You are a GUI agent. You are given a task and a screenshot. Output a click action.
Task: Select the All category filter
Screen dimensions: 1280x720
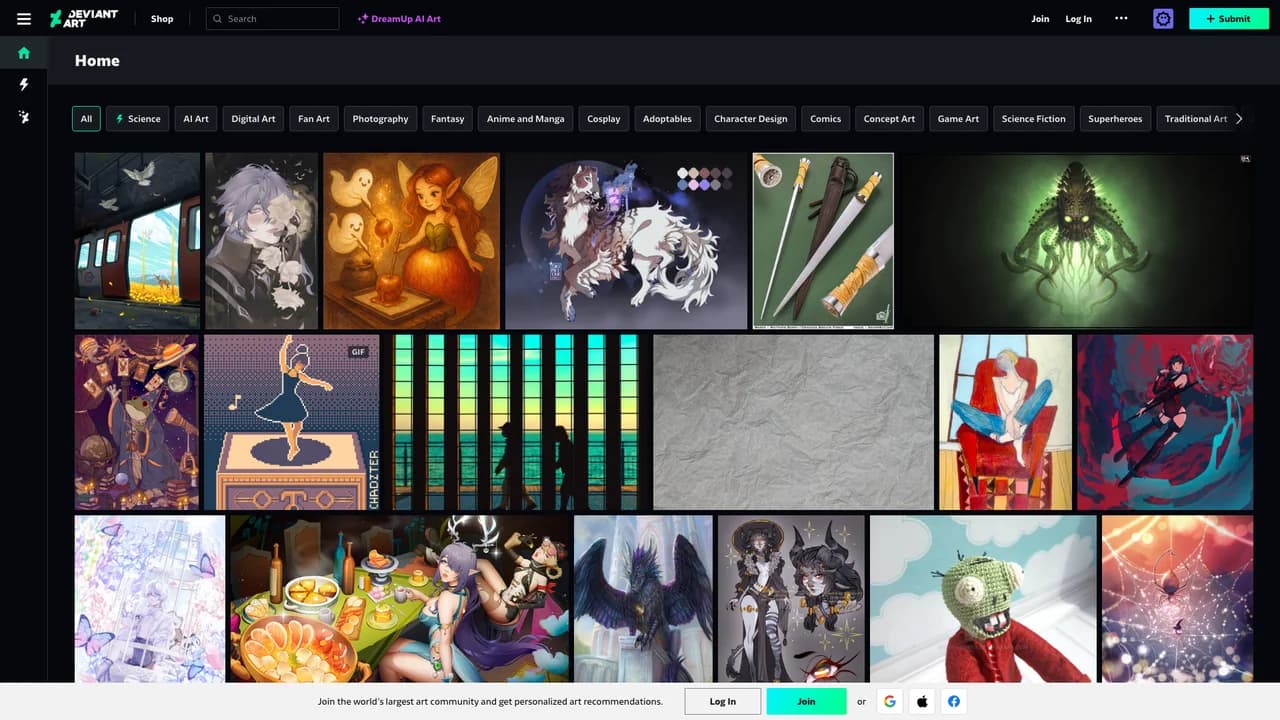[86, 119]
